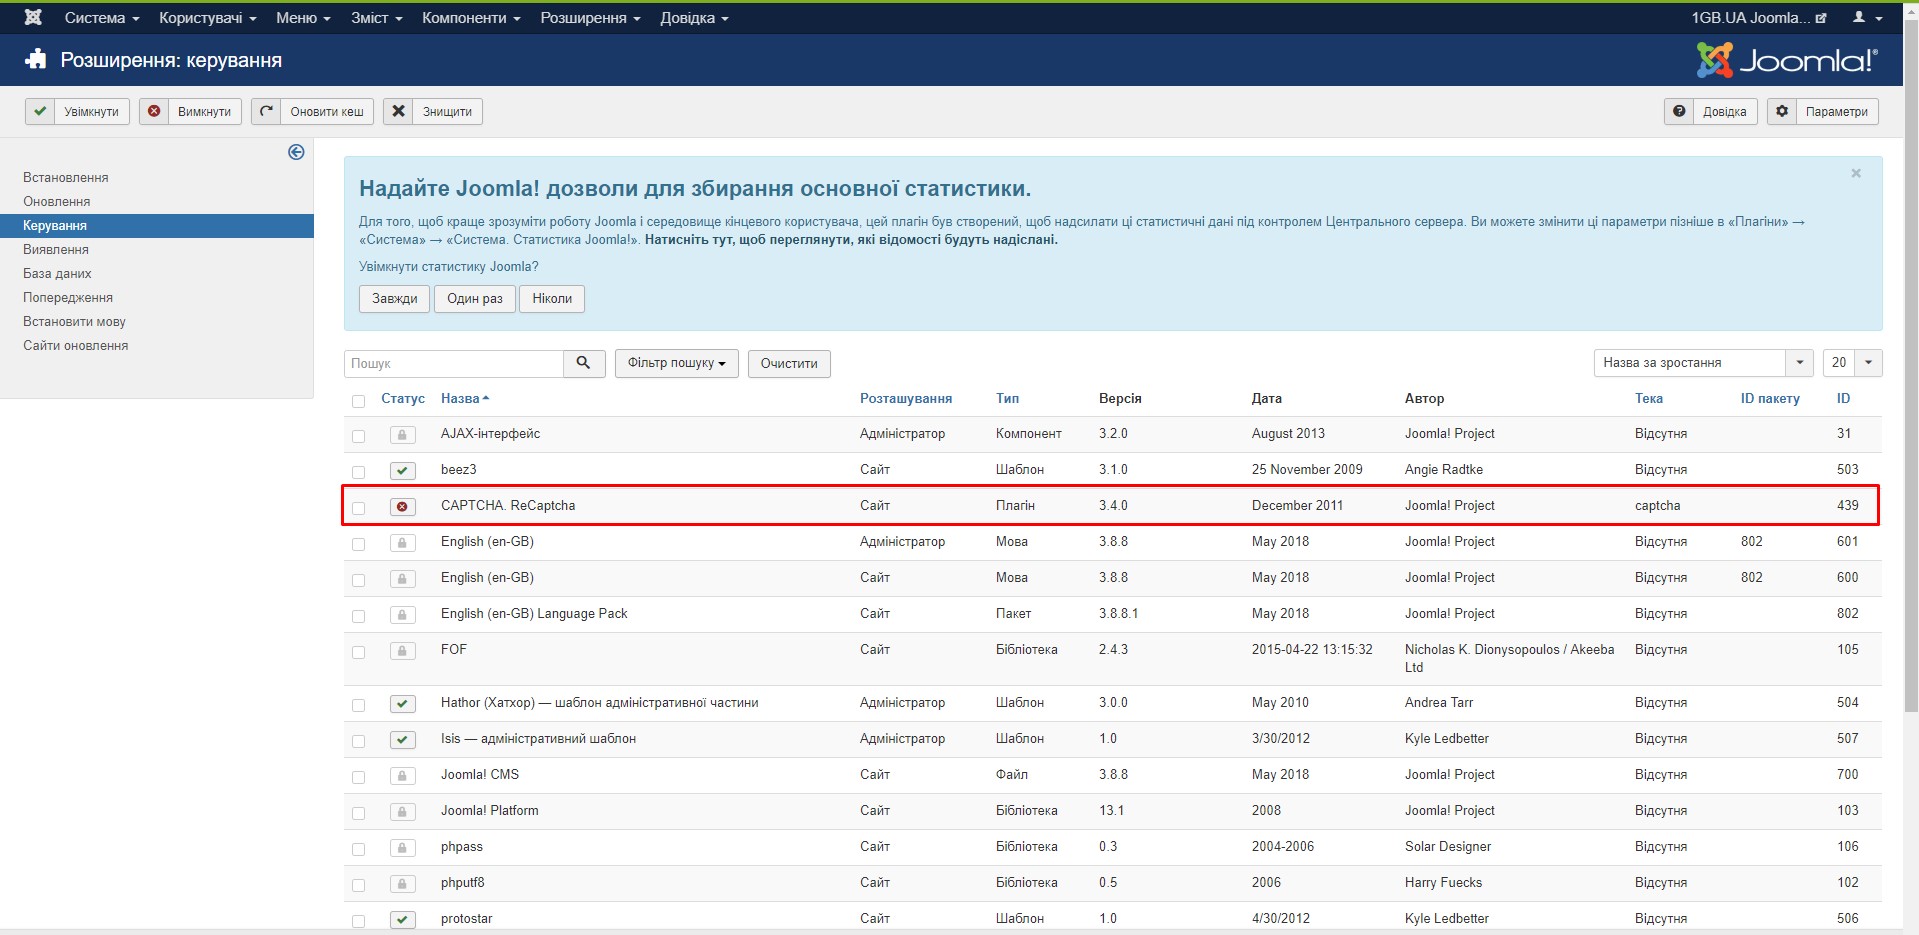This screenshot has width=1919, height=935.
Task: Open the user account icon menu
Action: pyautogui.click(x=1867, y=17)
